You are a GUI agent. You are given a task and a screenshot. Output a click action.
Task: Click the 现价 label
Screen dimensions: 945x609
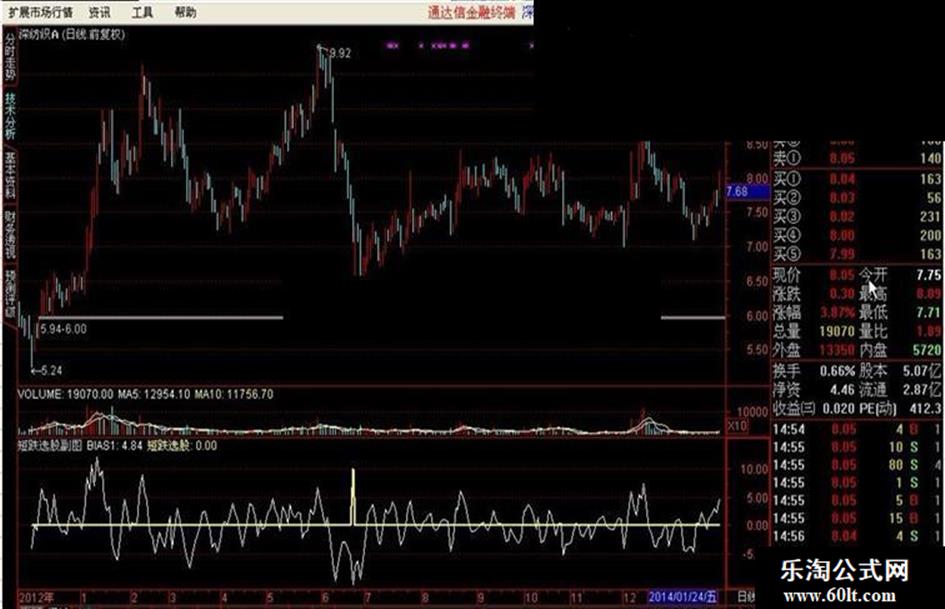point(787,275)
